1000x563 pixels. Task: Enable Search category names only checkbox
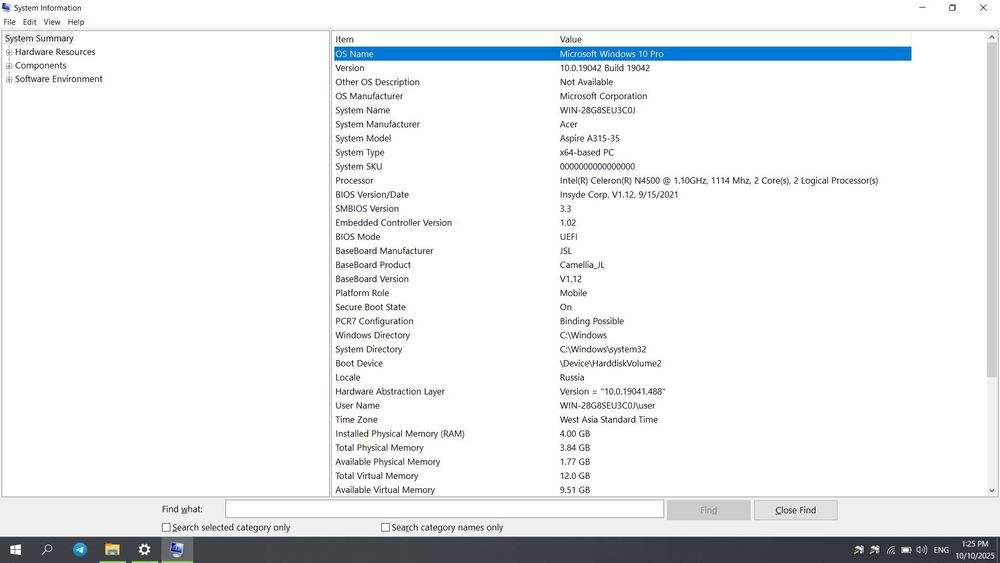coord(385,527)
